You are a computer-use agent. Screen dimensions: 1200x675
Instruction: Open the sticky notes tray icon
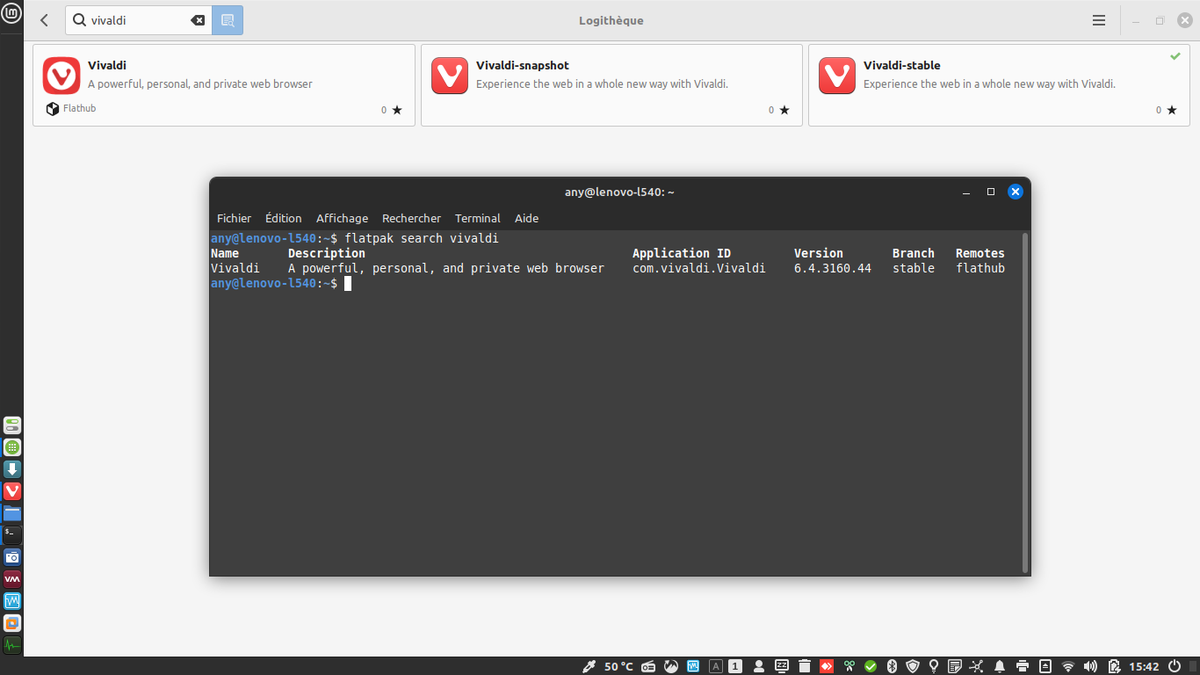click(955, 666)
